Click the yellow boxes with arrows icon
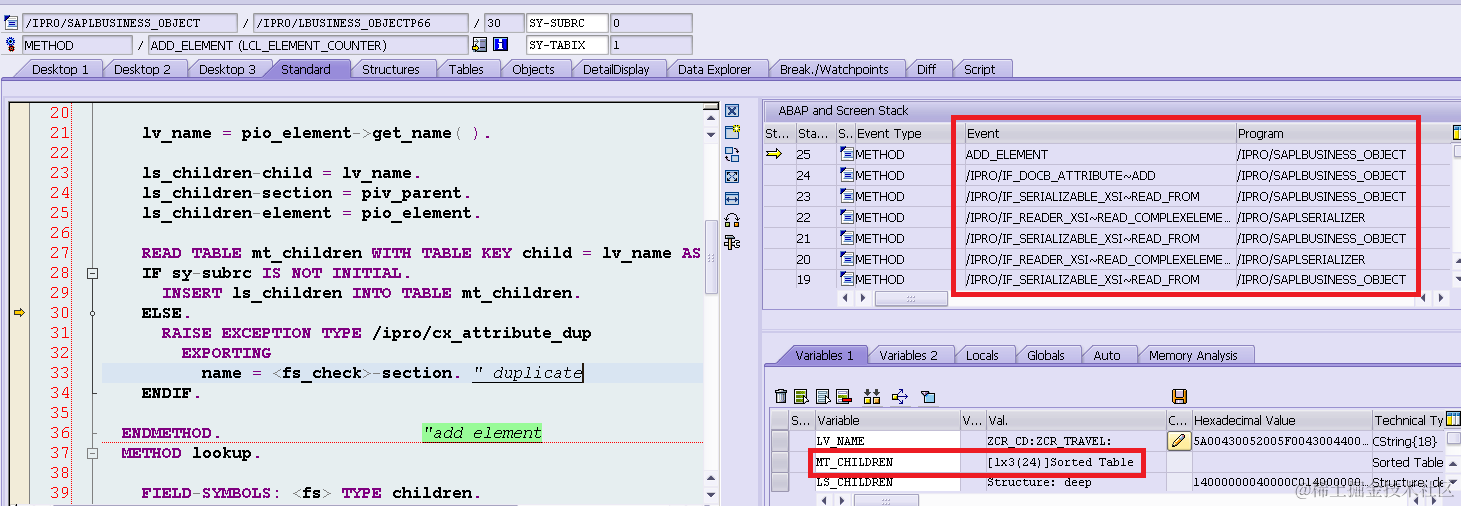The width and height of the screenshot is (1461, 506). pos(872,397)
